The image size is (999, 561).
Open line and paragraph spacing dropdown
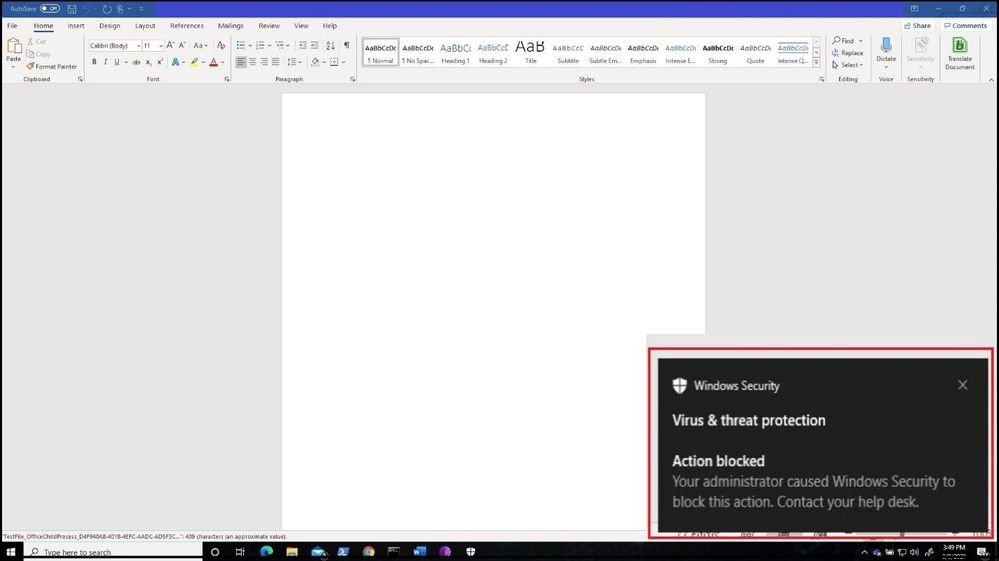(x=293, y=62)
